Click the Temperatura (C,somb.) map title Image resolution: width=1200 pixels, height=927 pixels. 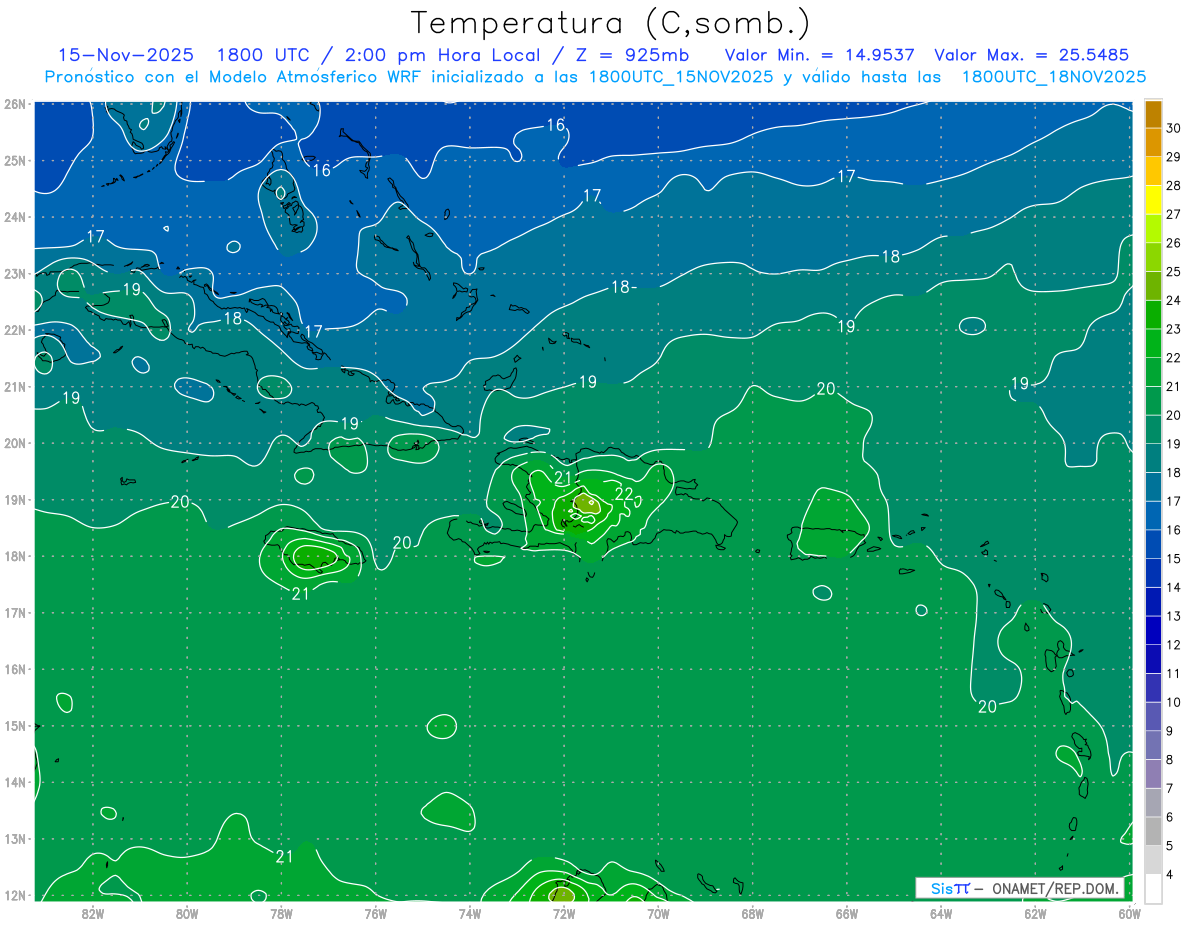point(611,22)
